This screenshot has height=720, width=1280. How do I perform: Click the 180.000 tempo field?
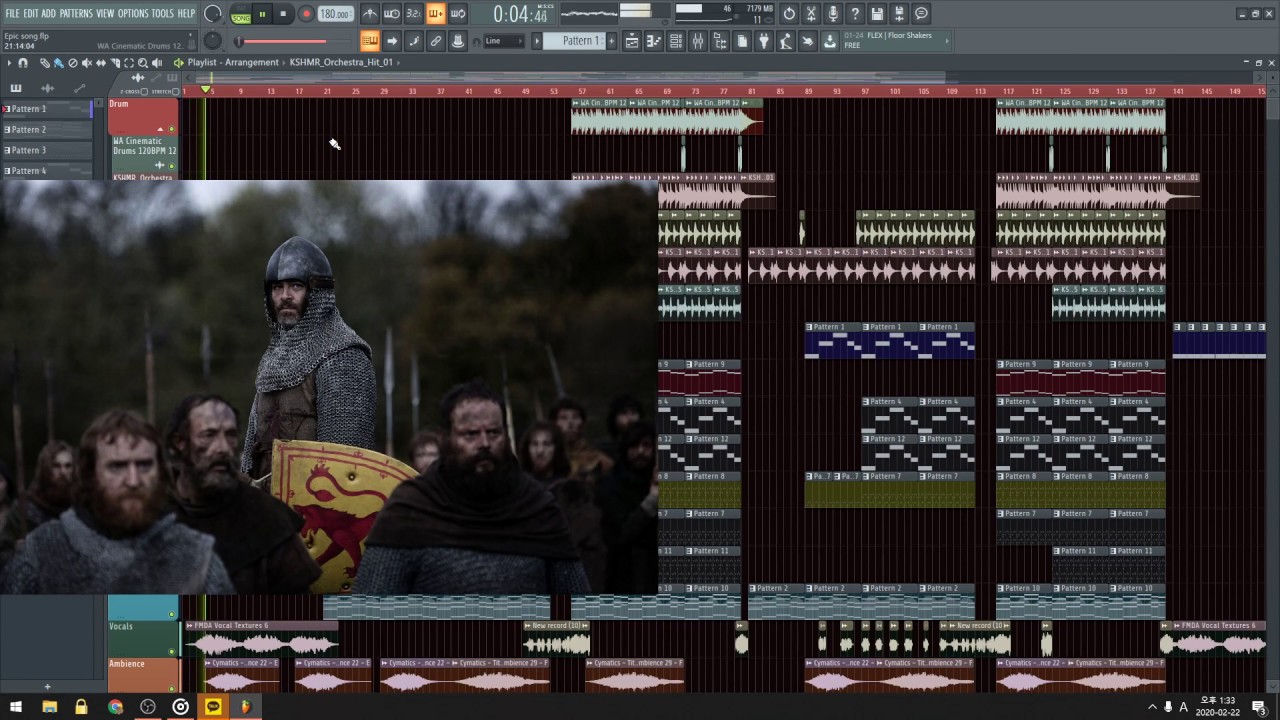pyautogui.click(x=335, y=14)
